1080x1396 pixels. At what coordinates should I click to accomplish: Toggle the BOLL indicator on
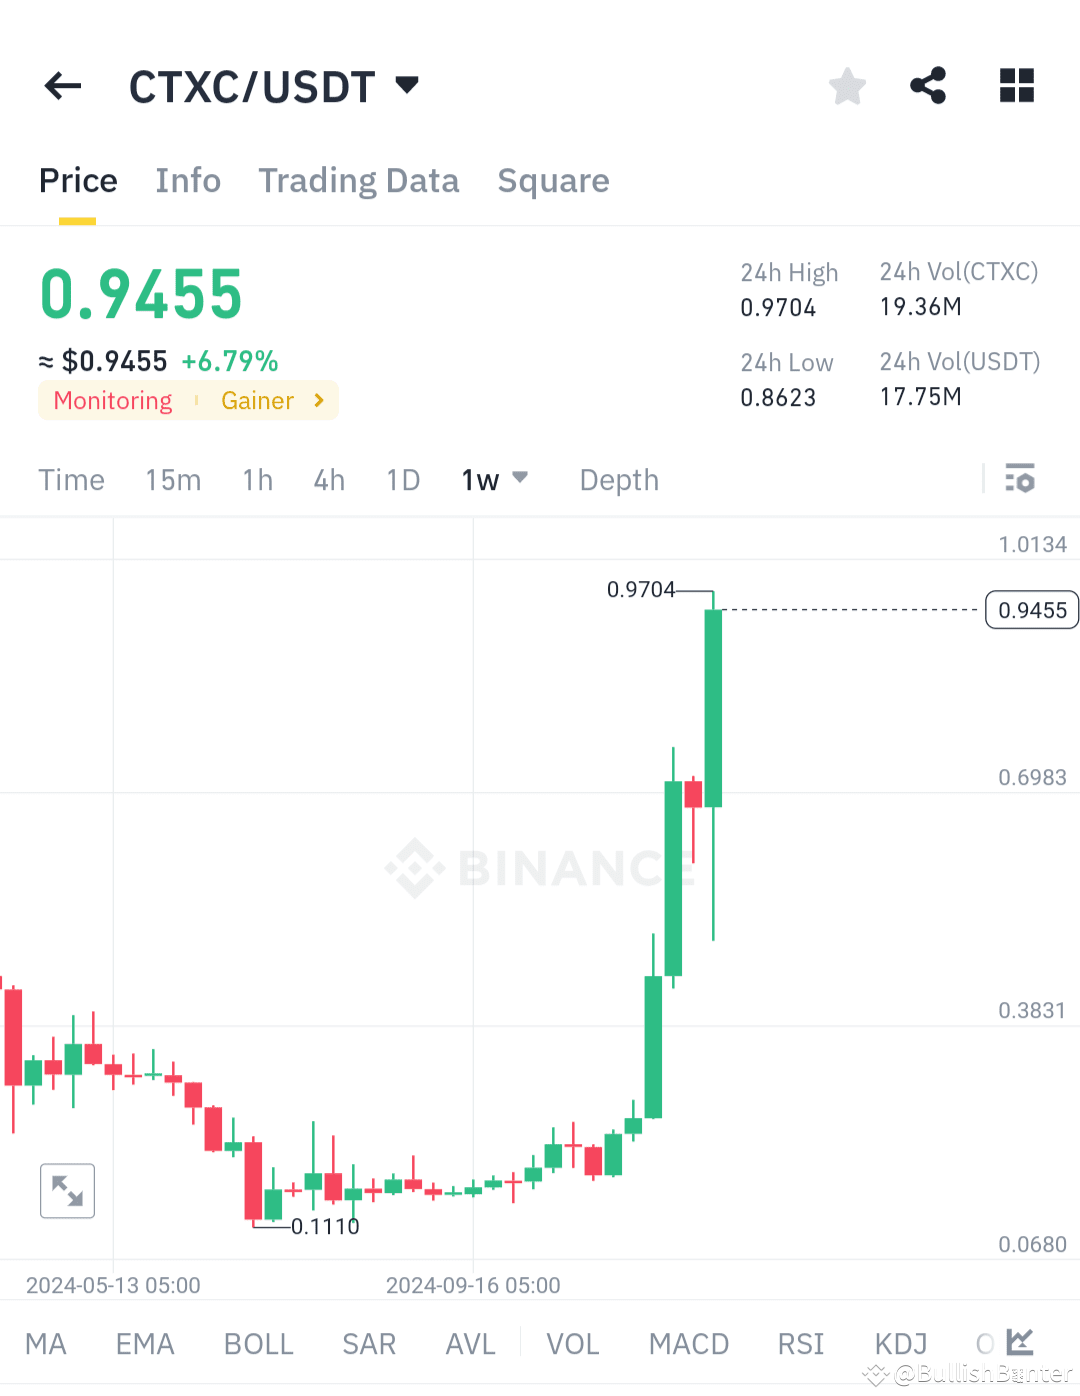258,1344
